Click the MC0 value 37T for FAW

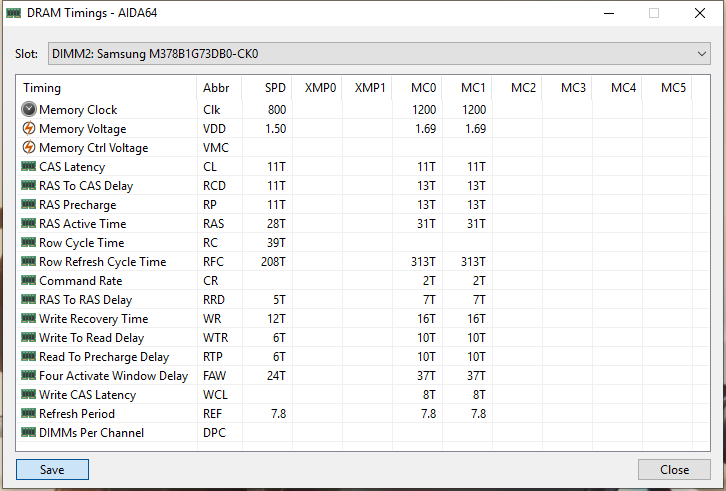coord(426,376)
